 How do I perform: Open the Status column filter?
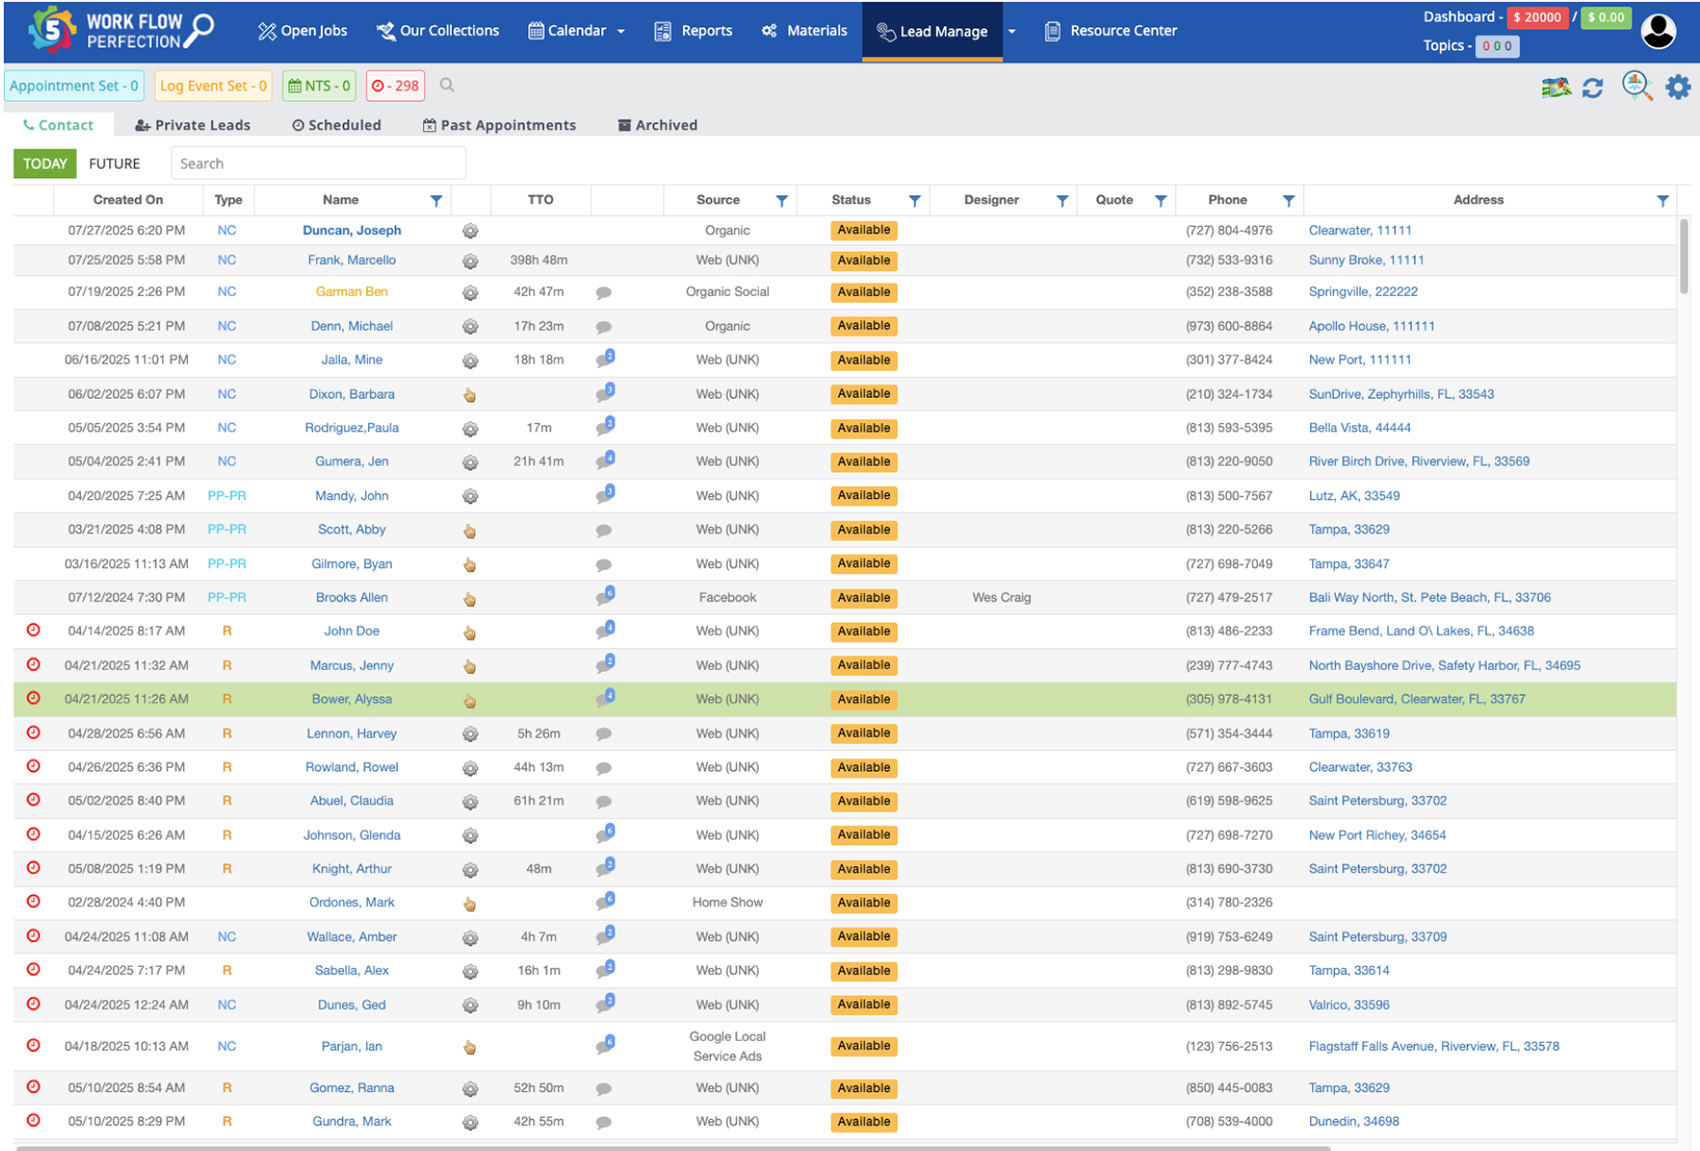click(914, 201)
